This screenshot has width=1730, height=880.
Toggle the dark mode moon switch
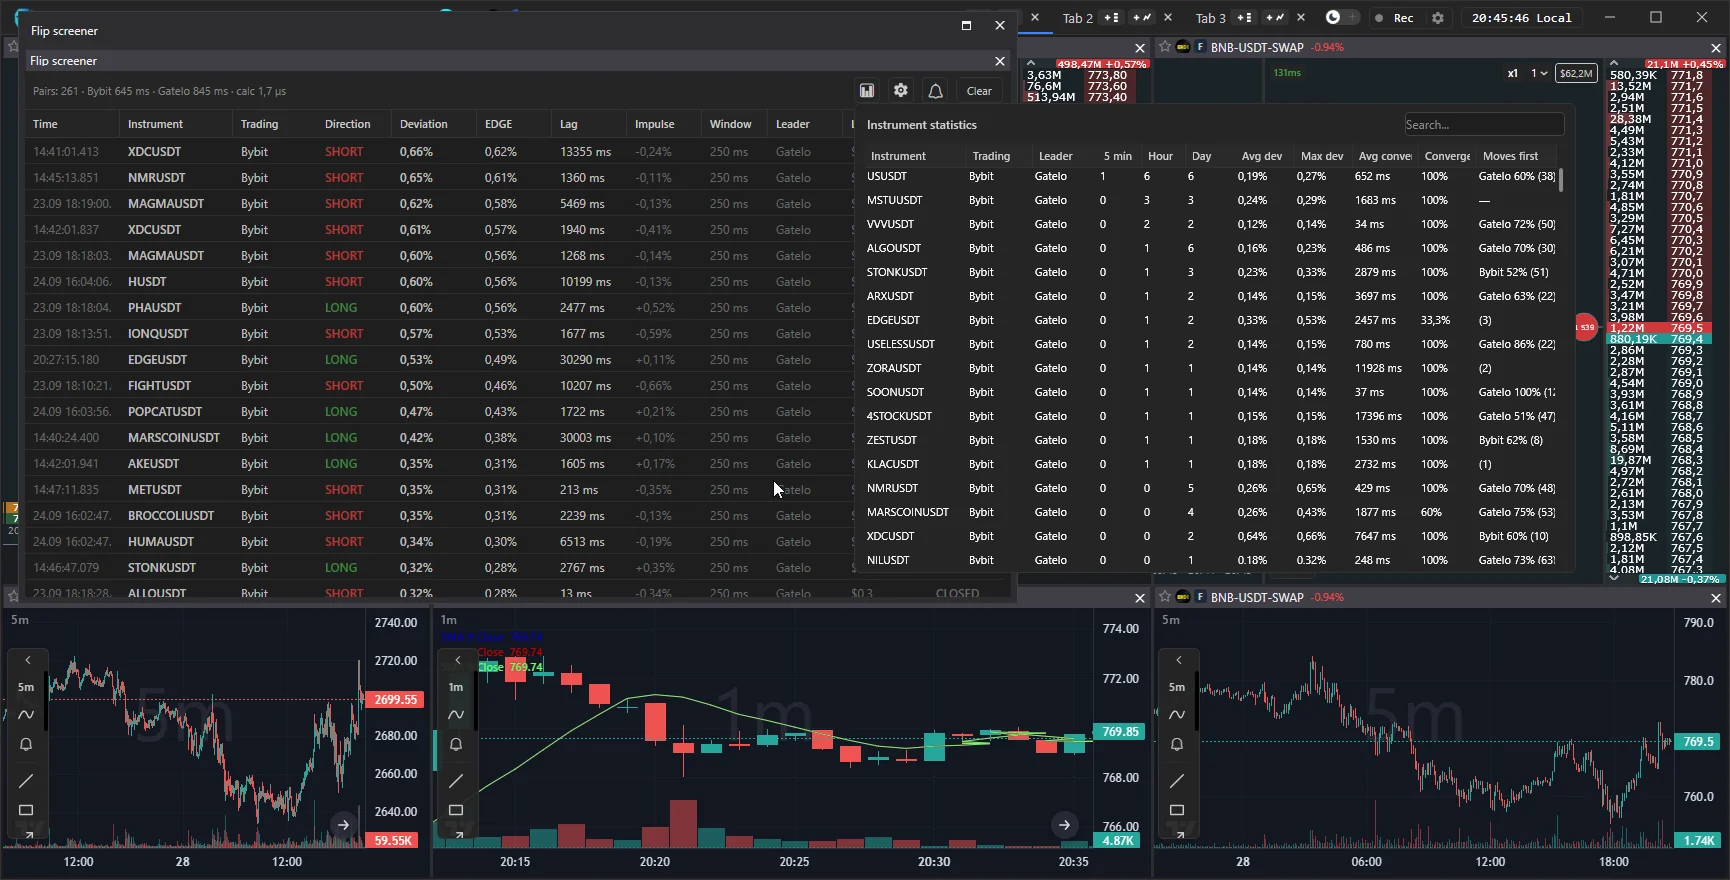coord(1342,18)
